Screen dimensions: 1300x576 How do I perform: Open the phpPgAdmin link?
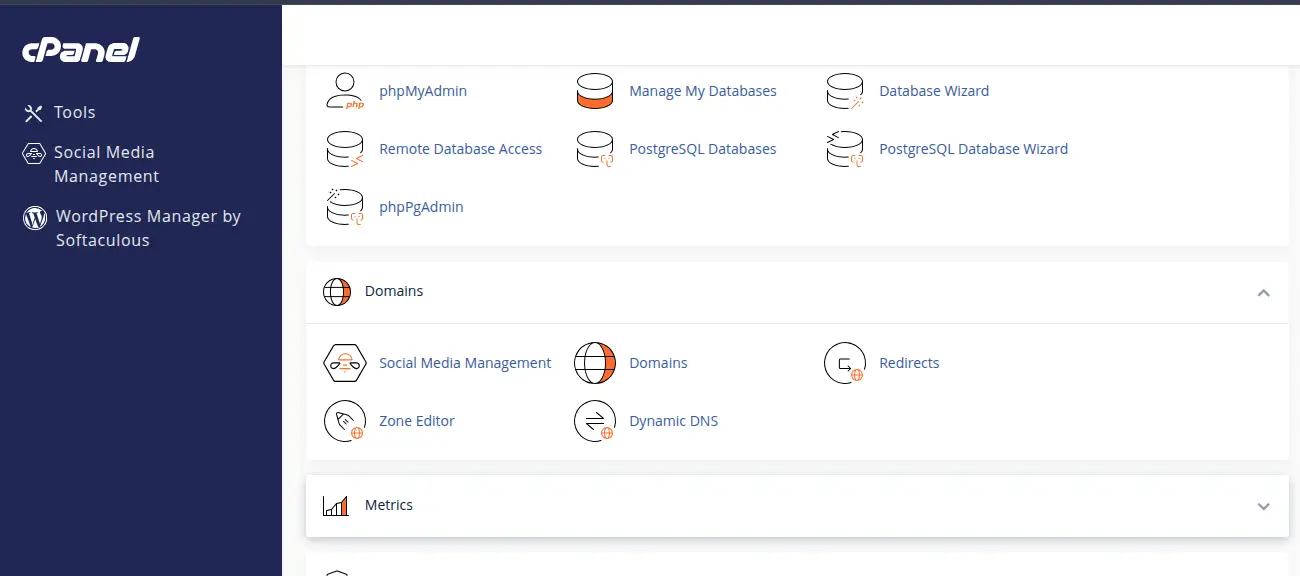tap(422, 207)
